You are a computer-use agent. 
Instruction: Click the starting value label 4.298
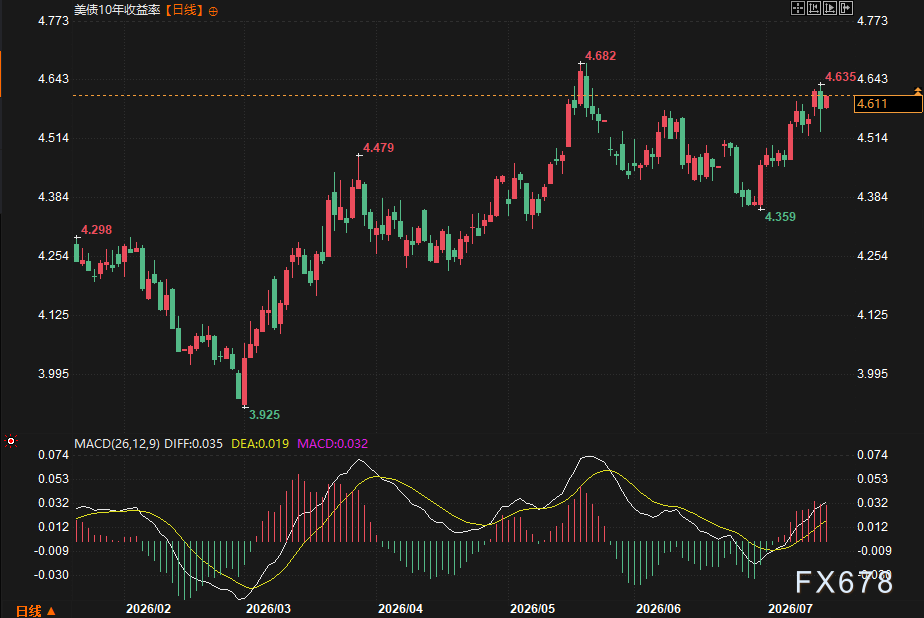(x=96, y=230)
